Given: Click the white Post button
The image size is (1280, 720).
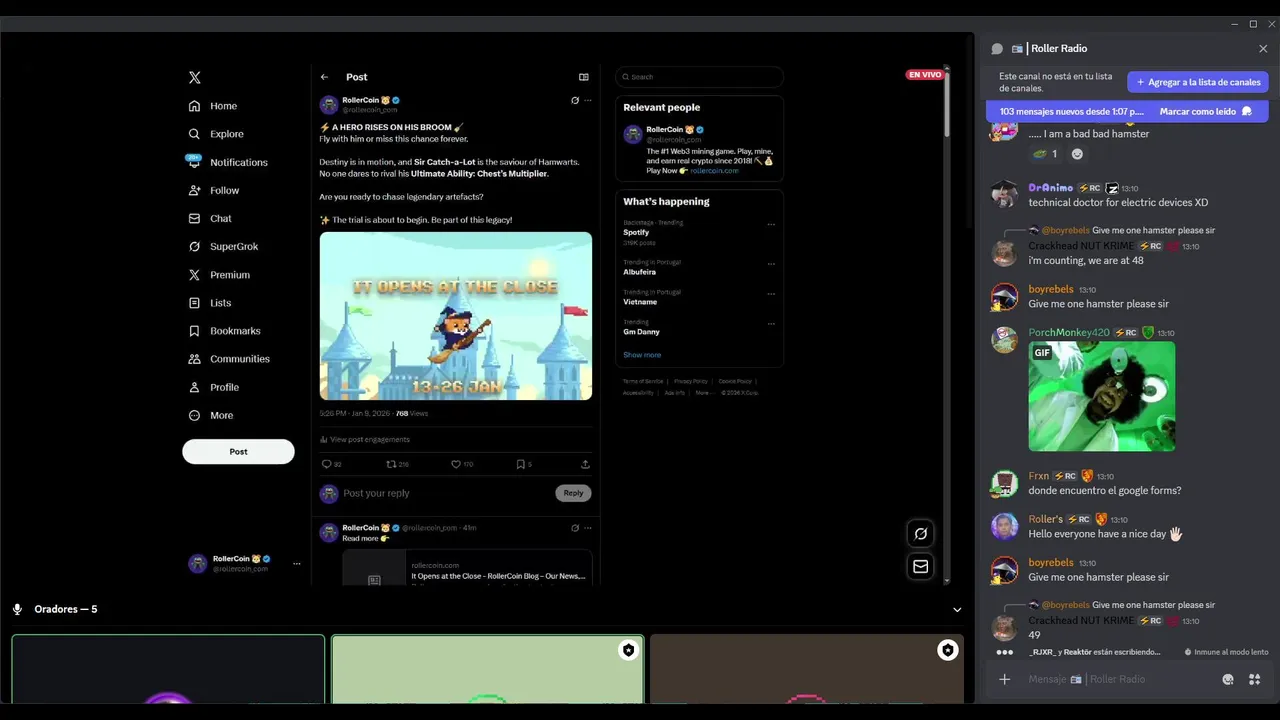Looking at the screenshot, I should (238, 451).
